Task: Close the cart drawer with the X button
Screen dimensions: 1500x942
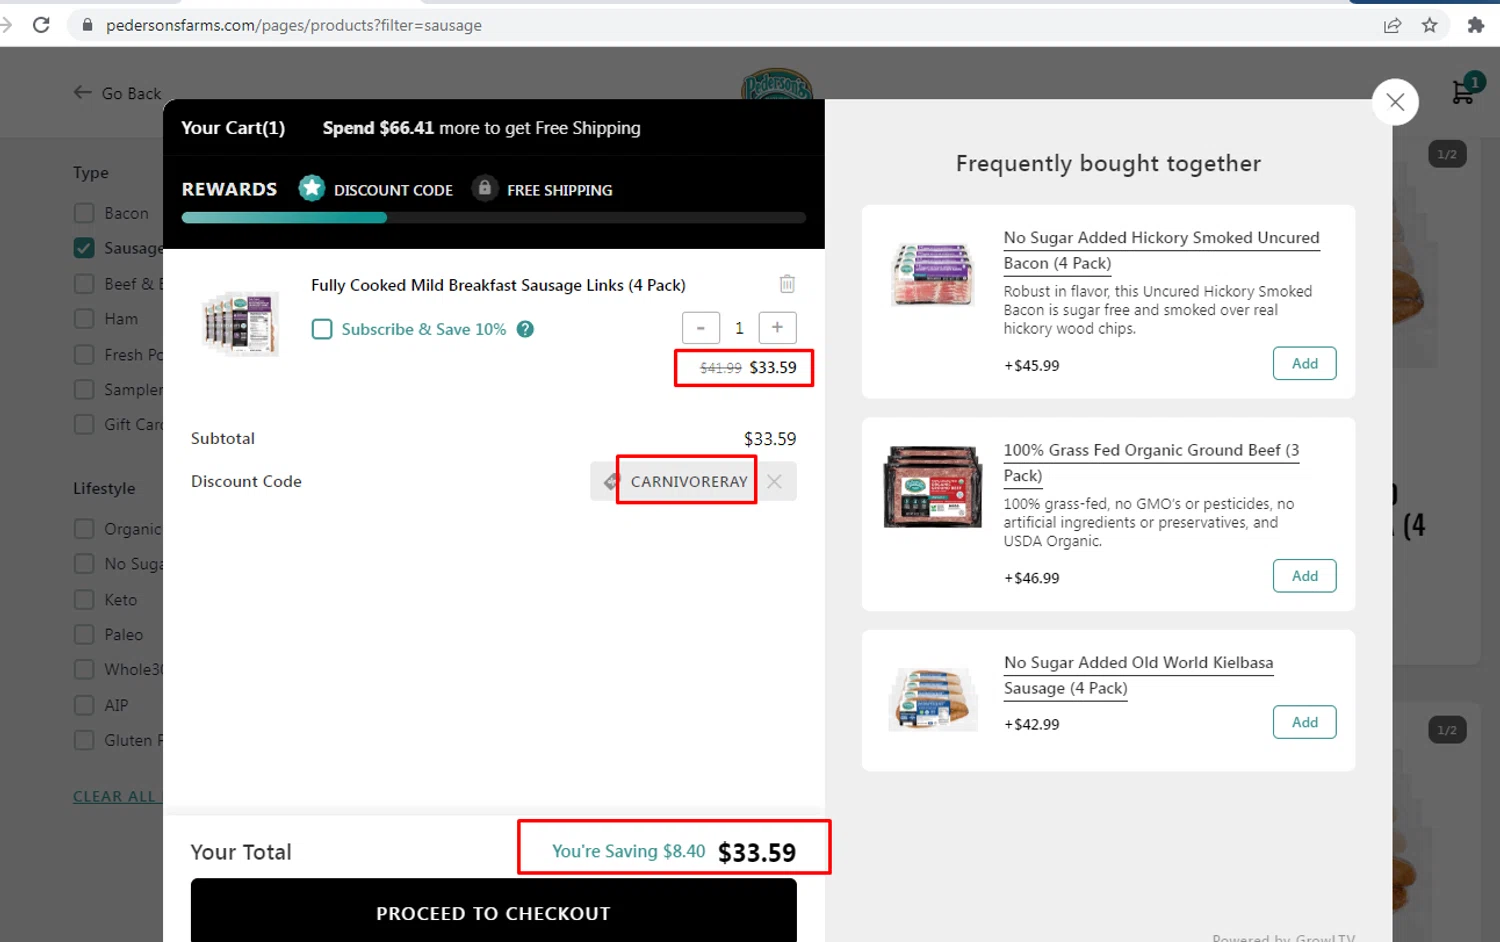Action: pos(1395,101)
